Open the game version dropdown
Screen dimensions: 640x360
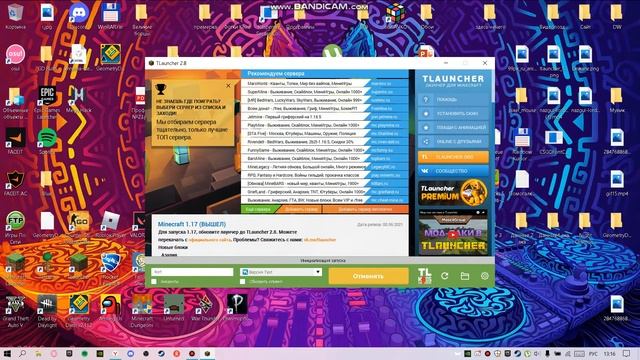click(281, 272)
